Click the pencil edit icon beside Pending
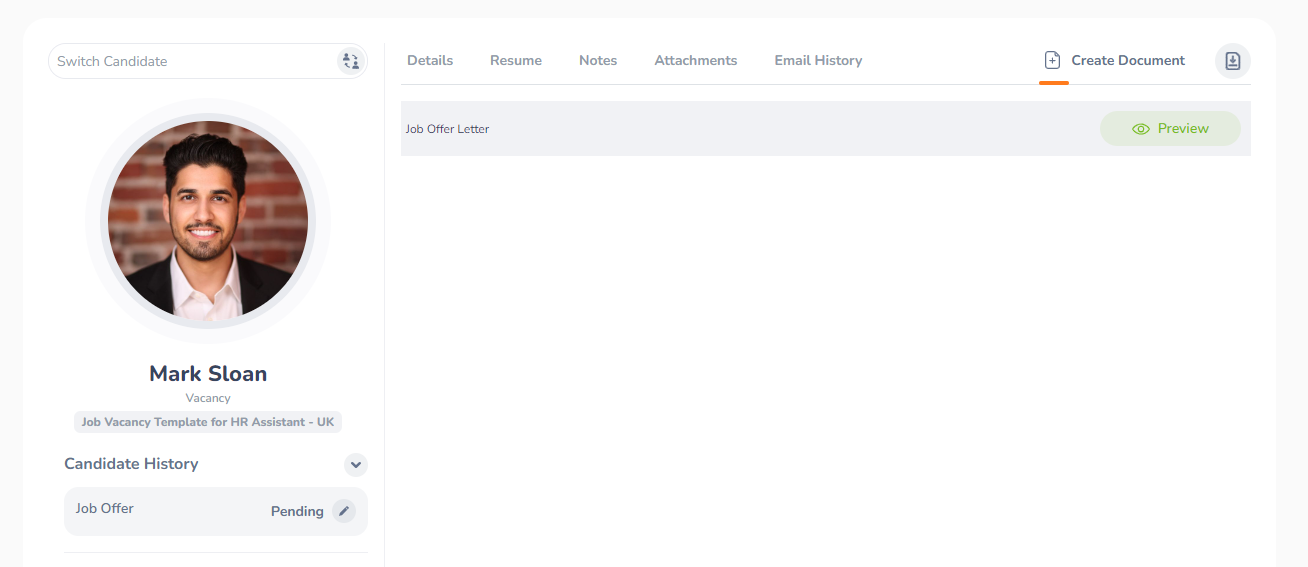The width and height of the screenshot is (1308, 567). tap(344, 511)
